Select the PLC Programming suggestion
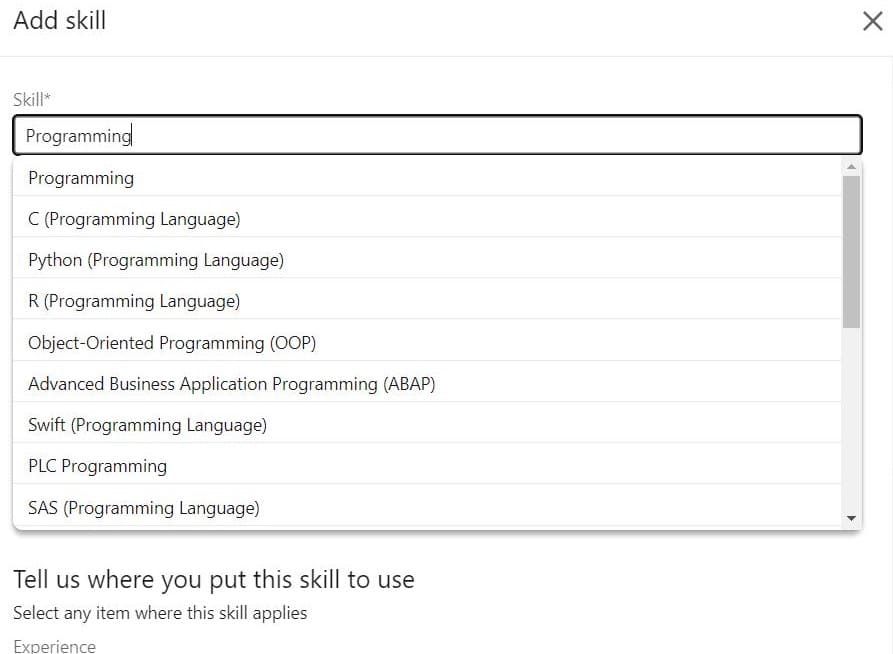Viewport: 893px width, 654px height. click(97, 466)
